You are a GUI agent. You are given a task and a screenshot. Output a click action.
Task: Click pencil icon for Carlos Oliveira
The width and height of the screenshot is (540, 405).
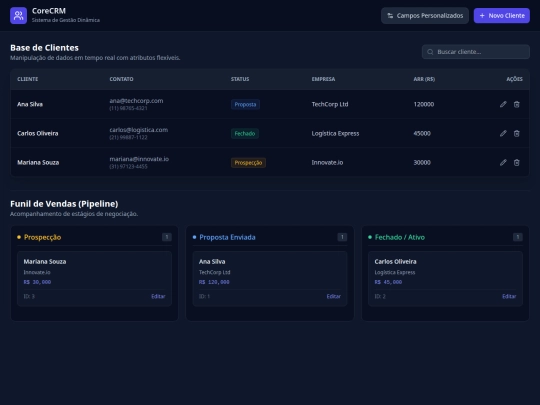pyautogui.click(x=503, y=133)
